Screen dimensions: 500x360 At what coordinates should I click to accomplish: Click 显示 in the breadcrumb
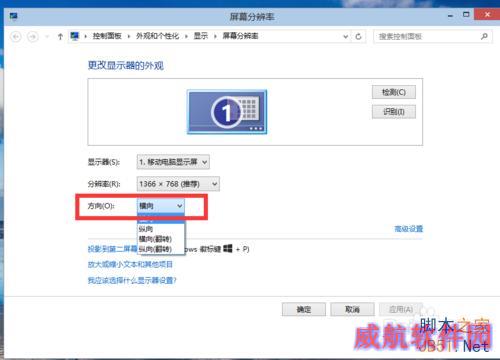[201, 36]
